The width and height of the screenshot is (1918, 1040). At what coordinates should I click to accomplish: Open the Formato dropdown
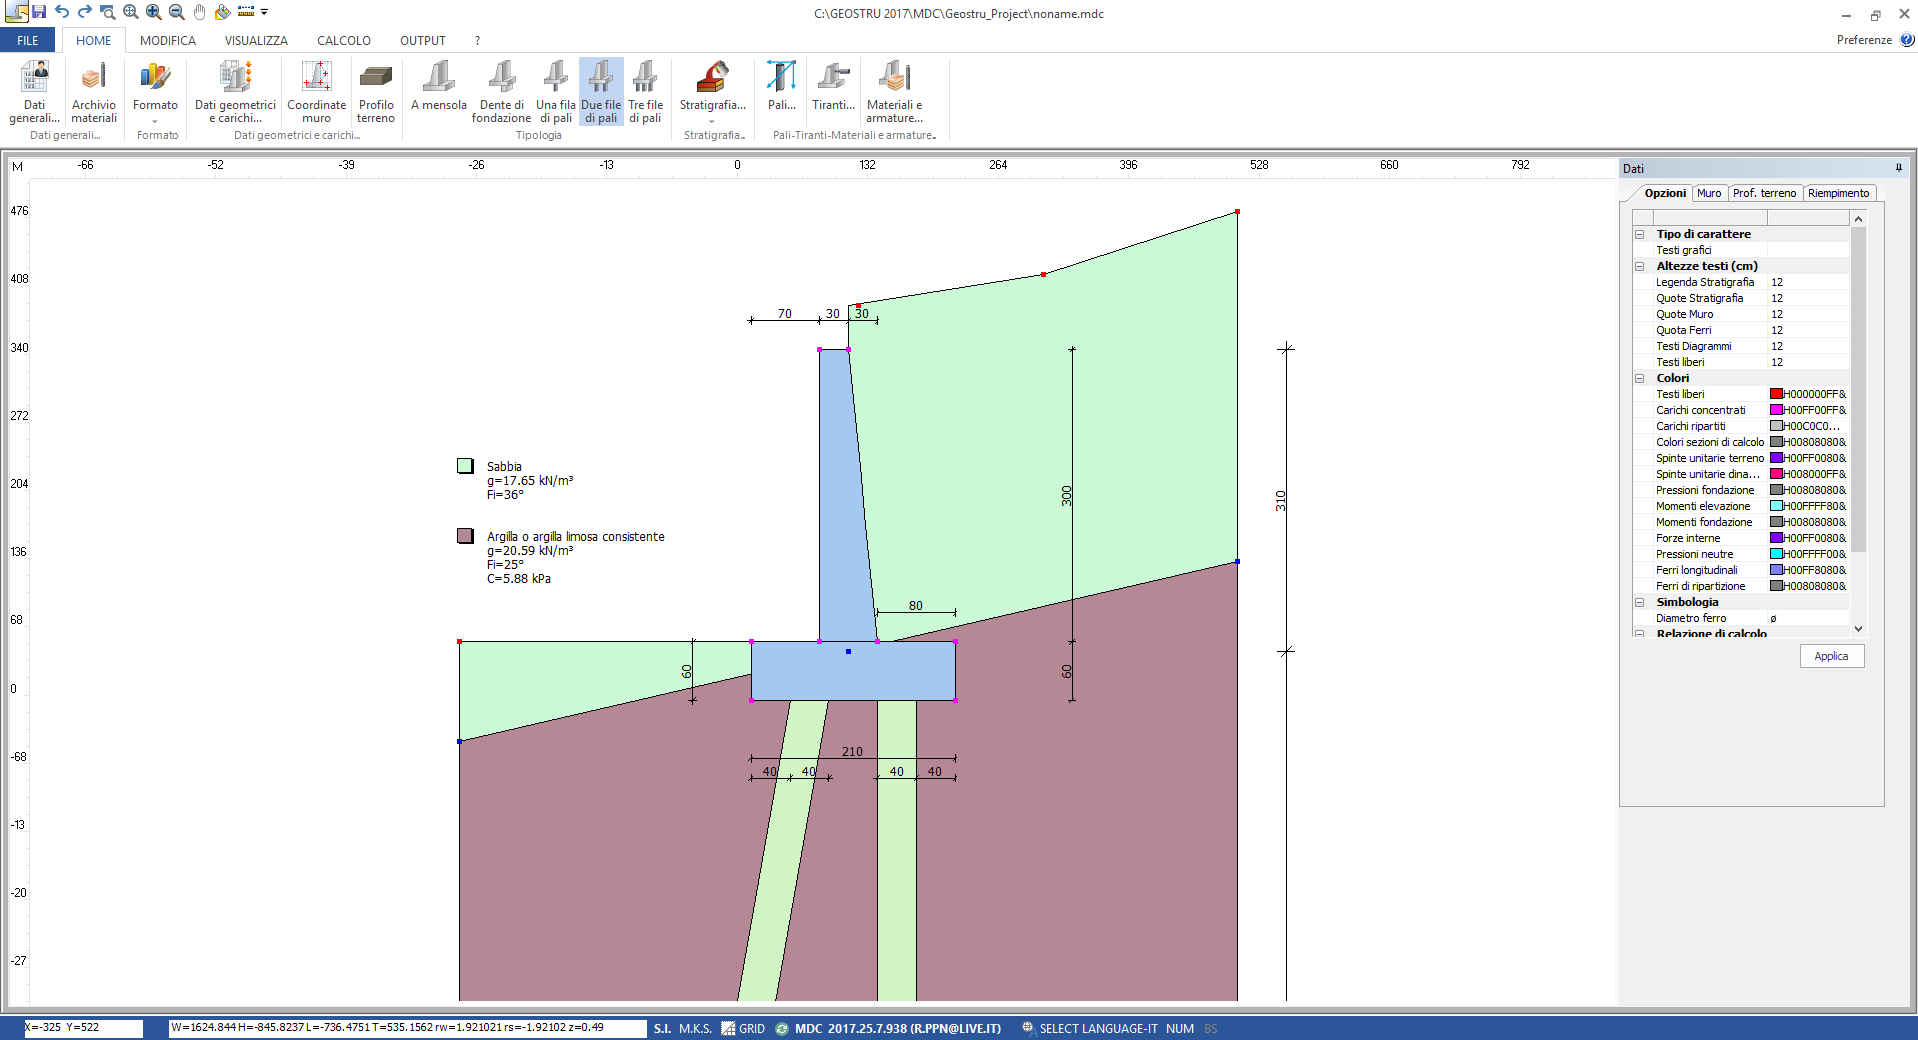point(155,91)
